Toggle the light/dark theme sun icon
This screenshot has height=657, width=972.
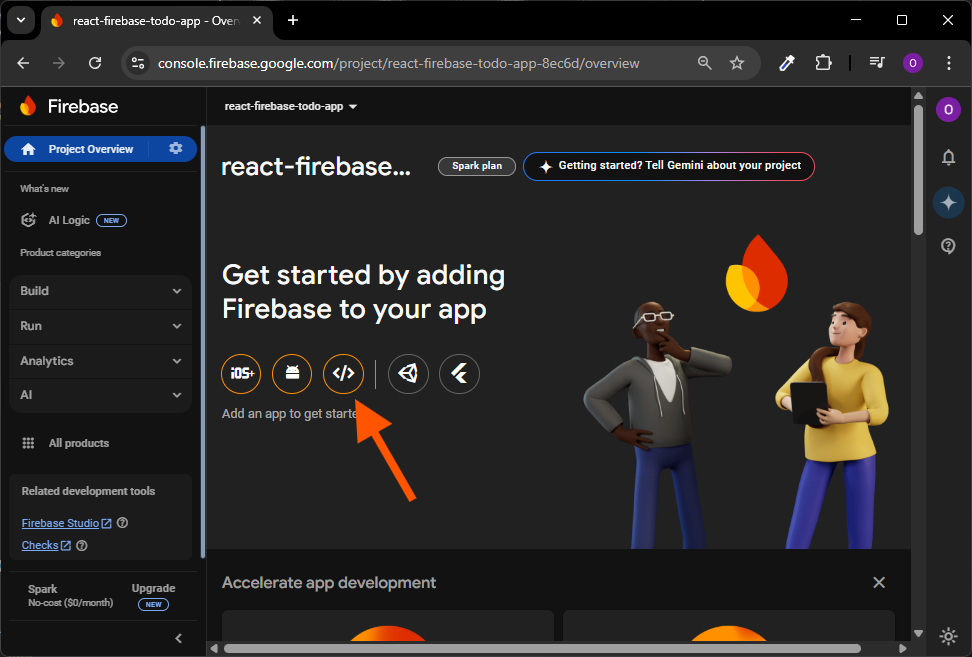[x=948, y=636]
